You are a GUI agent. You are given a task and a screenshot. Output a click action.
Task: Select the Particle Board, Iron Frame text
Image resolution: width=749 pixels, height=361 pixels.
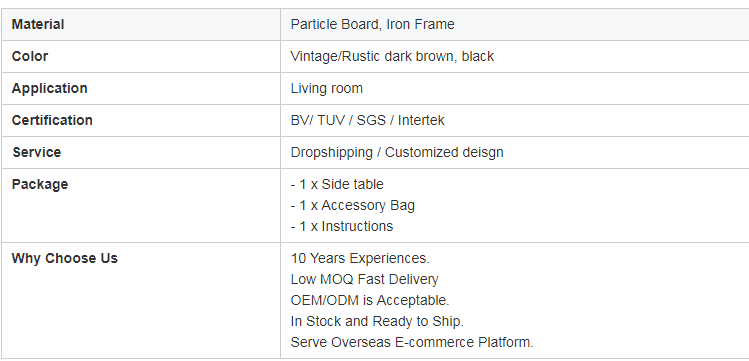coord(373,24)
